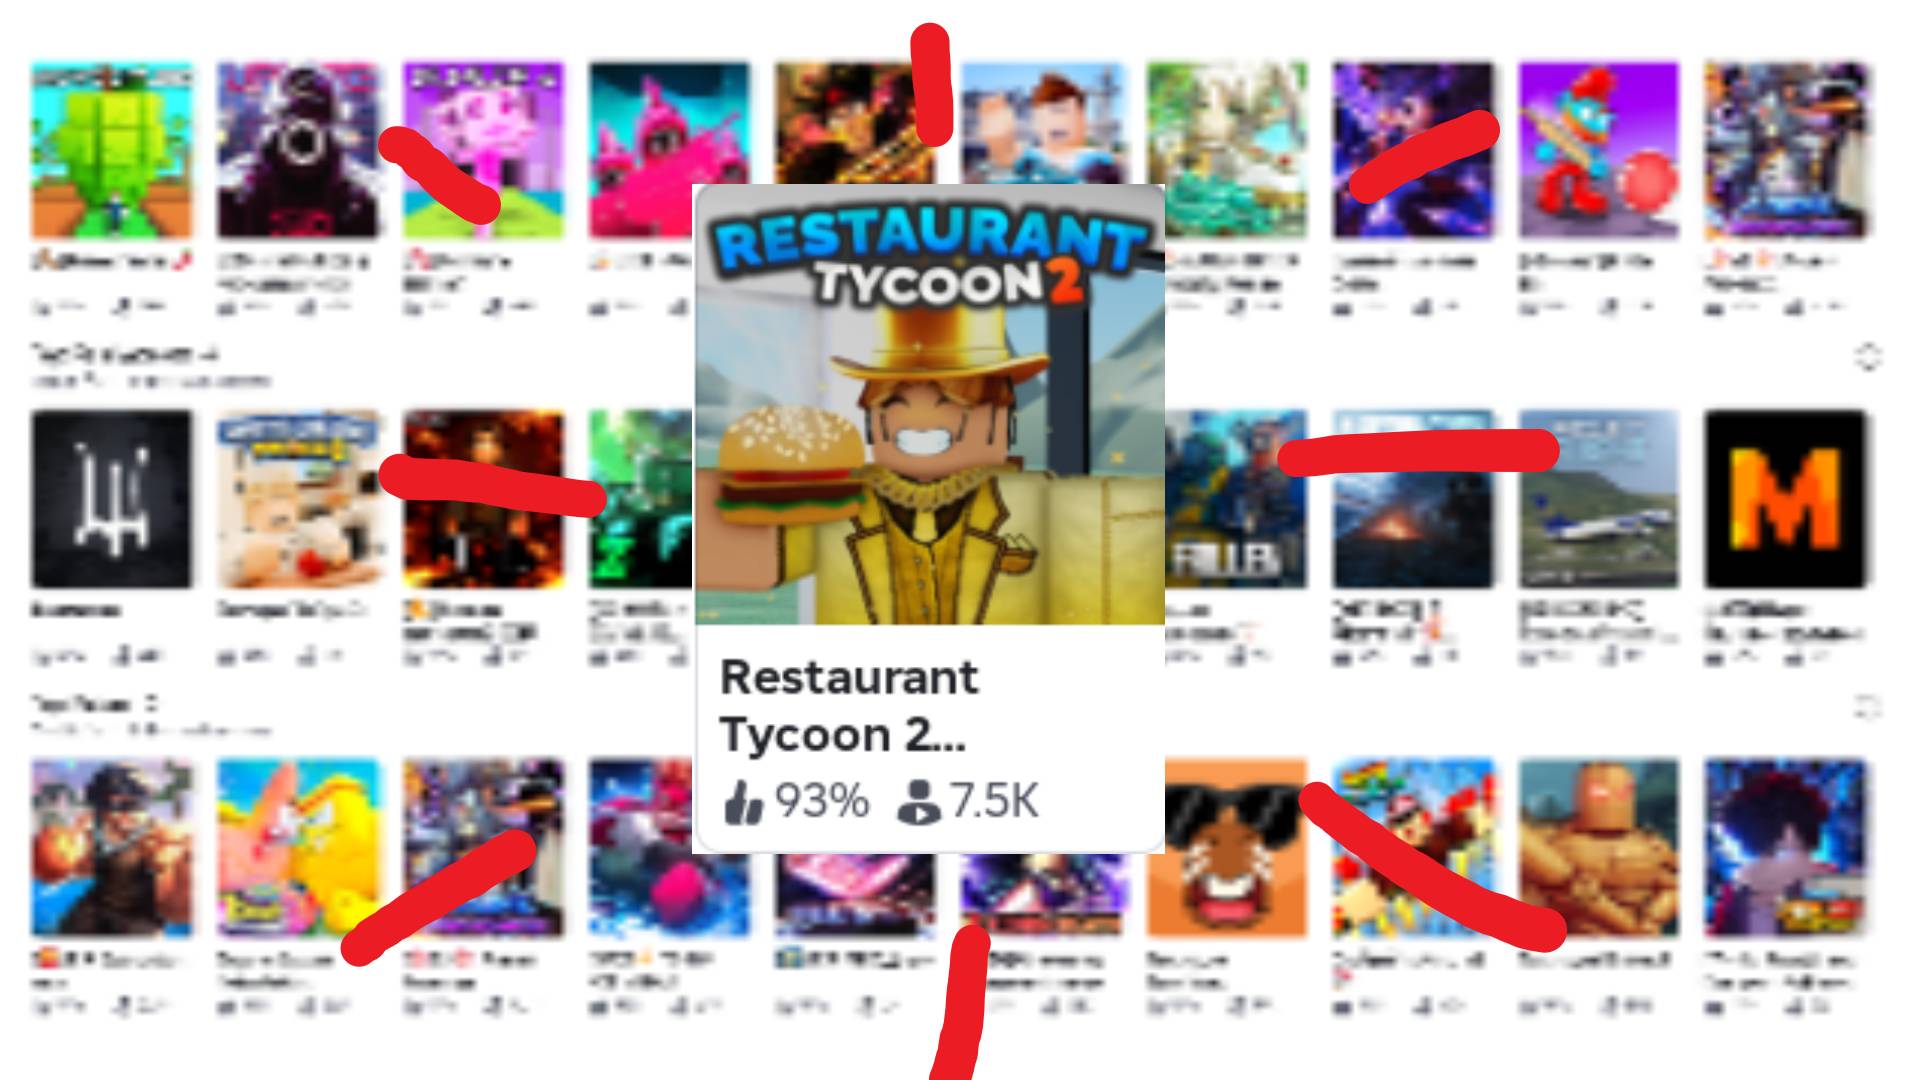Click the Restaurant Tycoon 2... title link
The width and height of the screenshot is (1920, 1080).
848,706
